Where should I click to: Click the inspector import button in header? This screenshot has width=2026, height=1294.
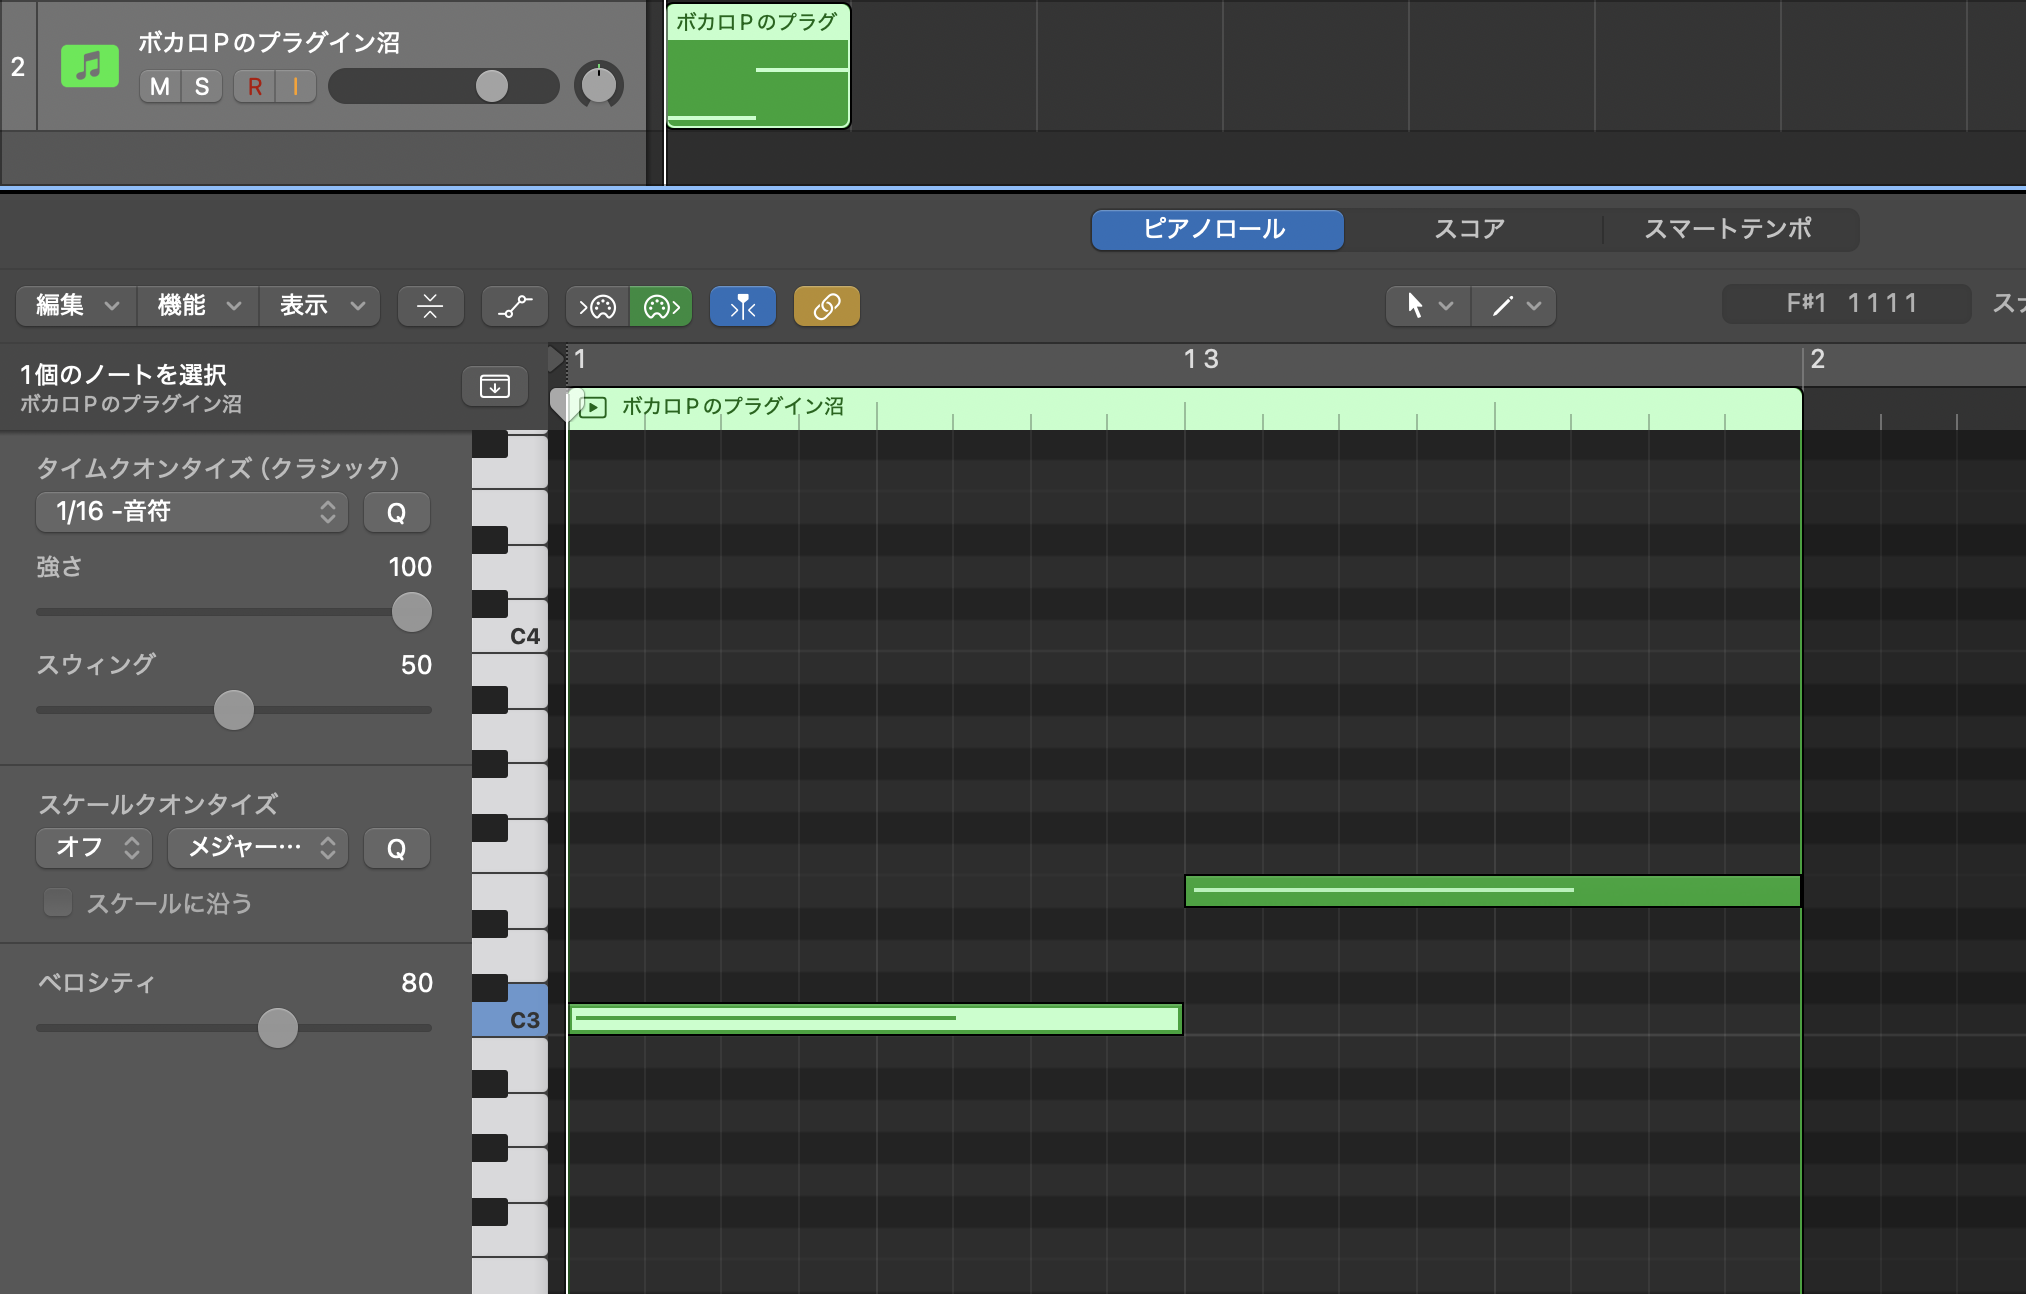click(495, 386)
